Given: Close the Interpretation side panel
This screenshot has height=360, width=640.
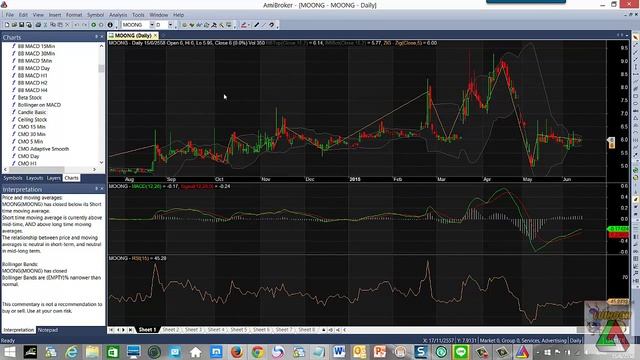Looking at the screenshot, I should click(x=102, y=189).
